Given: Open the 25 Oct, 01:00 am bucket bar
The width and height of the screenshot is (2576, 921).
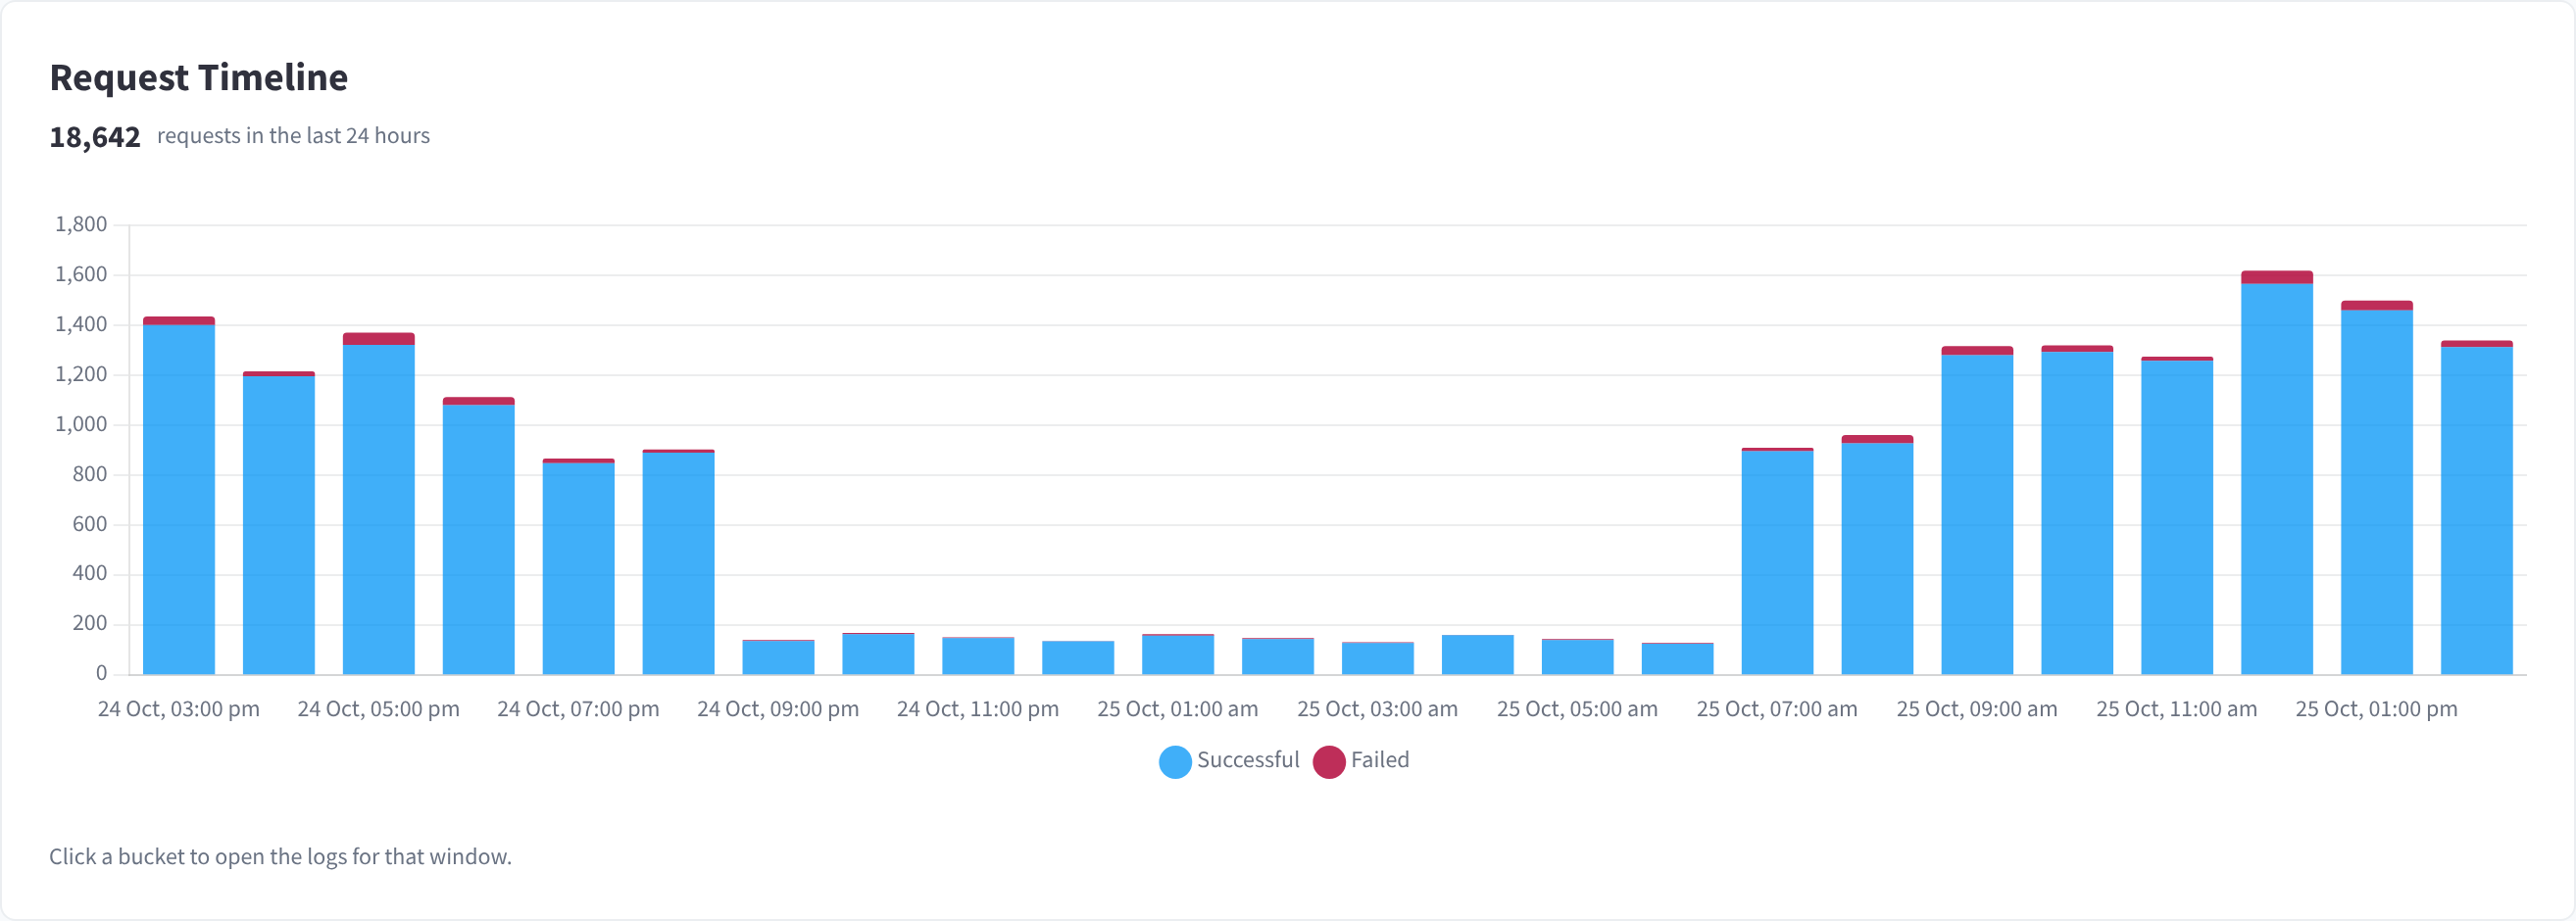Looking at the screenshot, I should point(1178,654).
